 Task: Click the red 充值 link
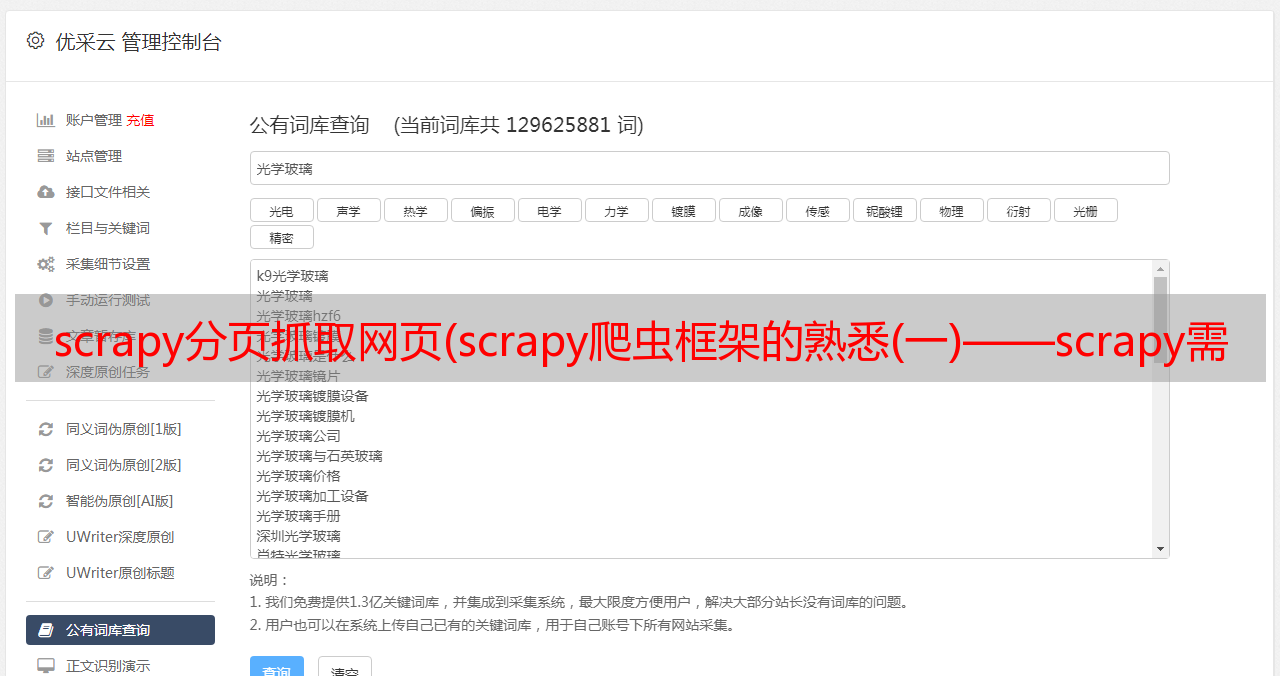click(140, 120)
